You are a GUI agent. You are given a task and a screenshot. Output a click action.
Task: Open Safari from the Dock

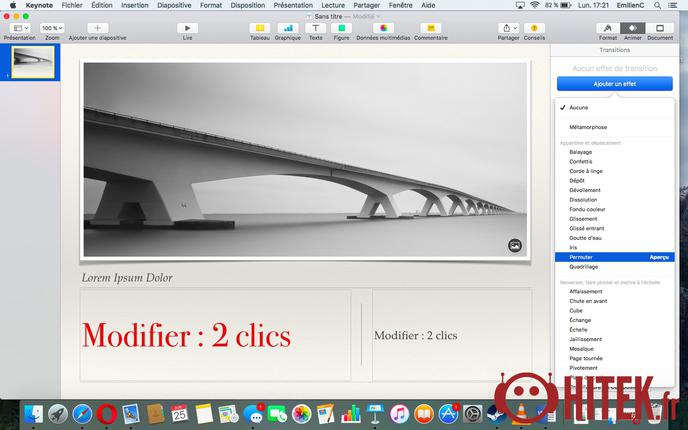[82, 414]
